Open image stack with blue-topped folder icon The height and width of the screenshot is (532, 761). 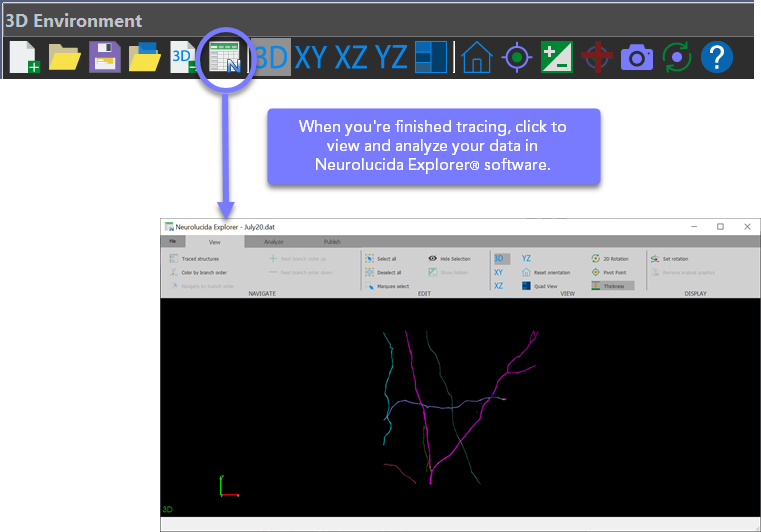pos(145,57)
